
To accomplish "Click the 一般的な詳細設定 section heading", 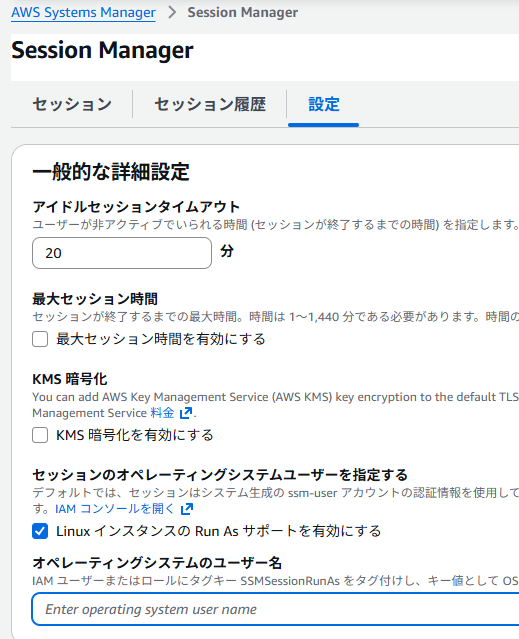I will (111, 172).
